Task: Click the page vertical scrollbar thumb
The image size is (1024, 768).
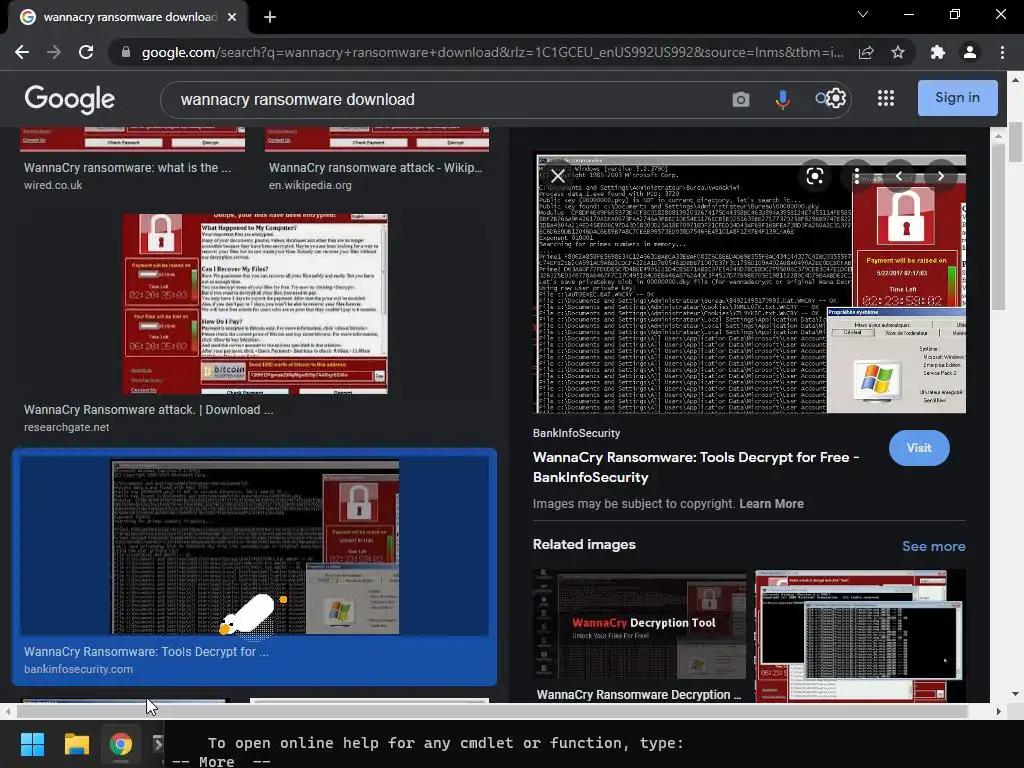Action: coord(1016,141)
